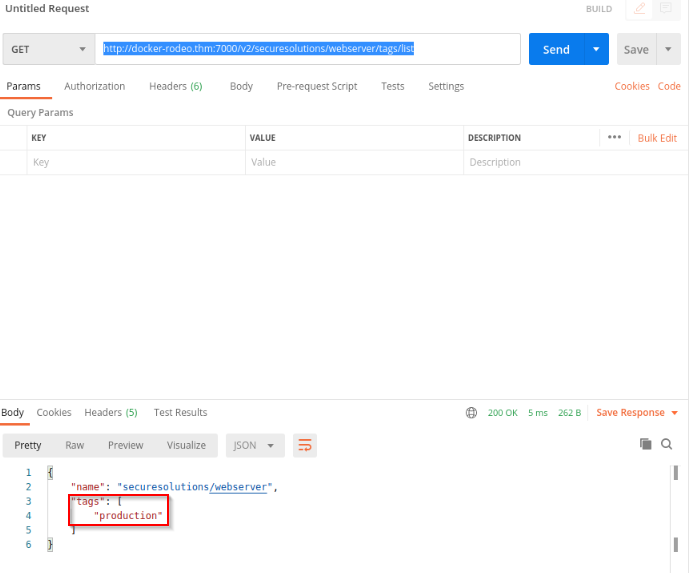Click the Cookies link beside Code

[632, 86]
